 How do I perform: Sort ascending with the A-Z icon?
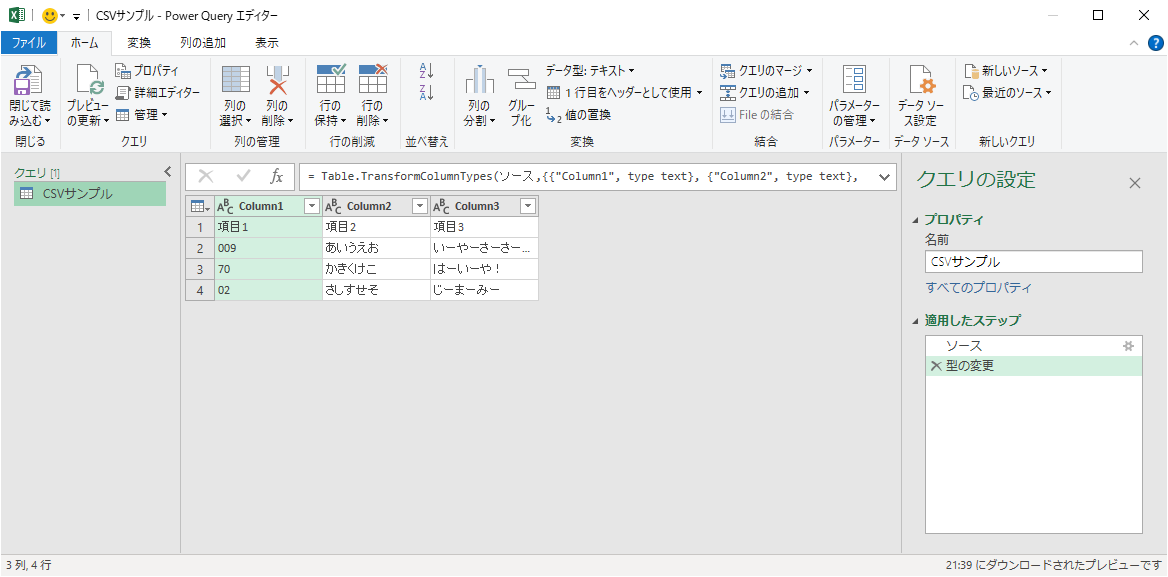[x=427, y=71]
